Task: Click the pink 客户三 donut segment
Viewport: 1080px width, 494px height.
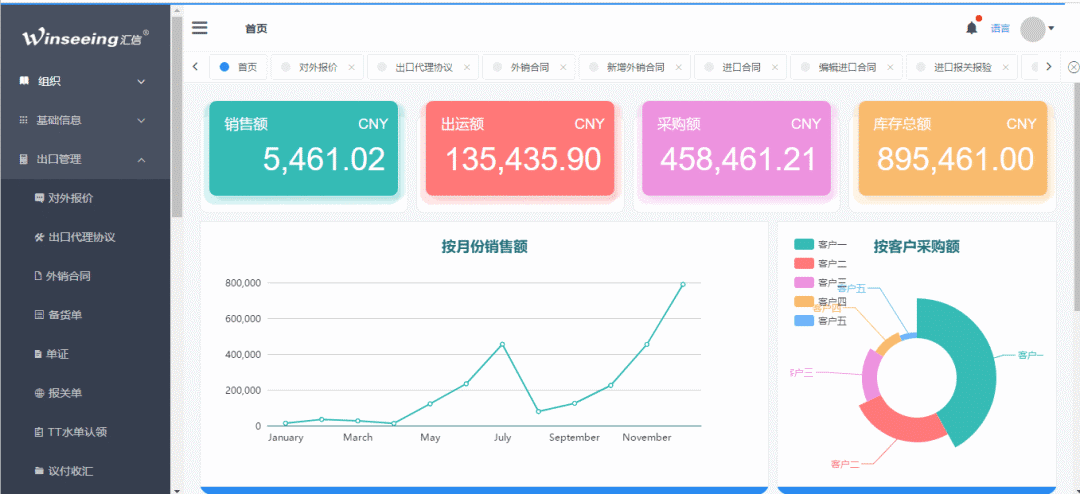Action: coord(871,374)
